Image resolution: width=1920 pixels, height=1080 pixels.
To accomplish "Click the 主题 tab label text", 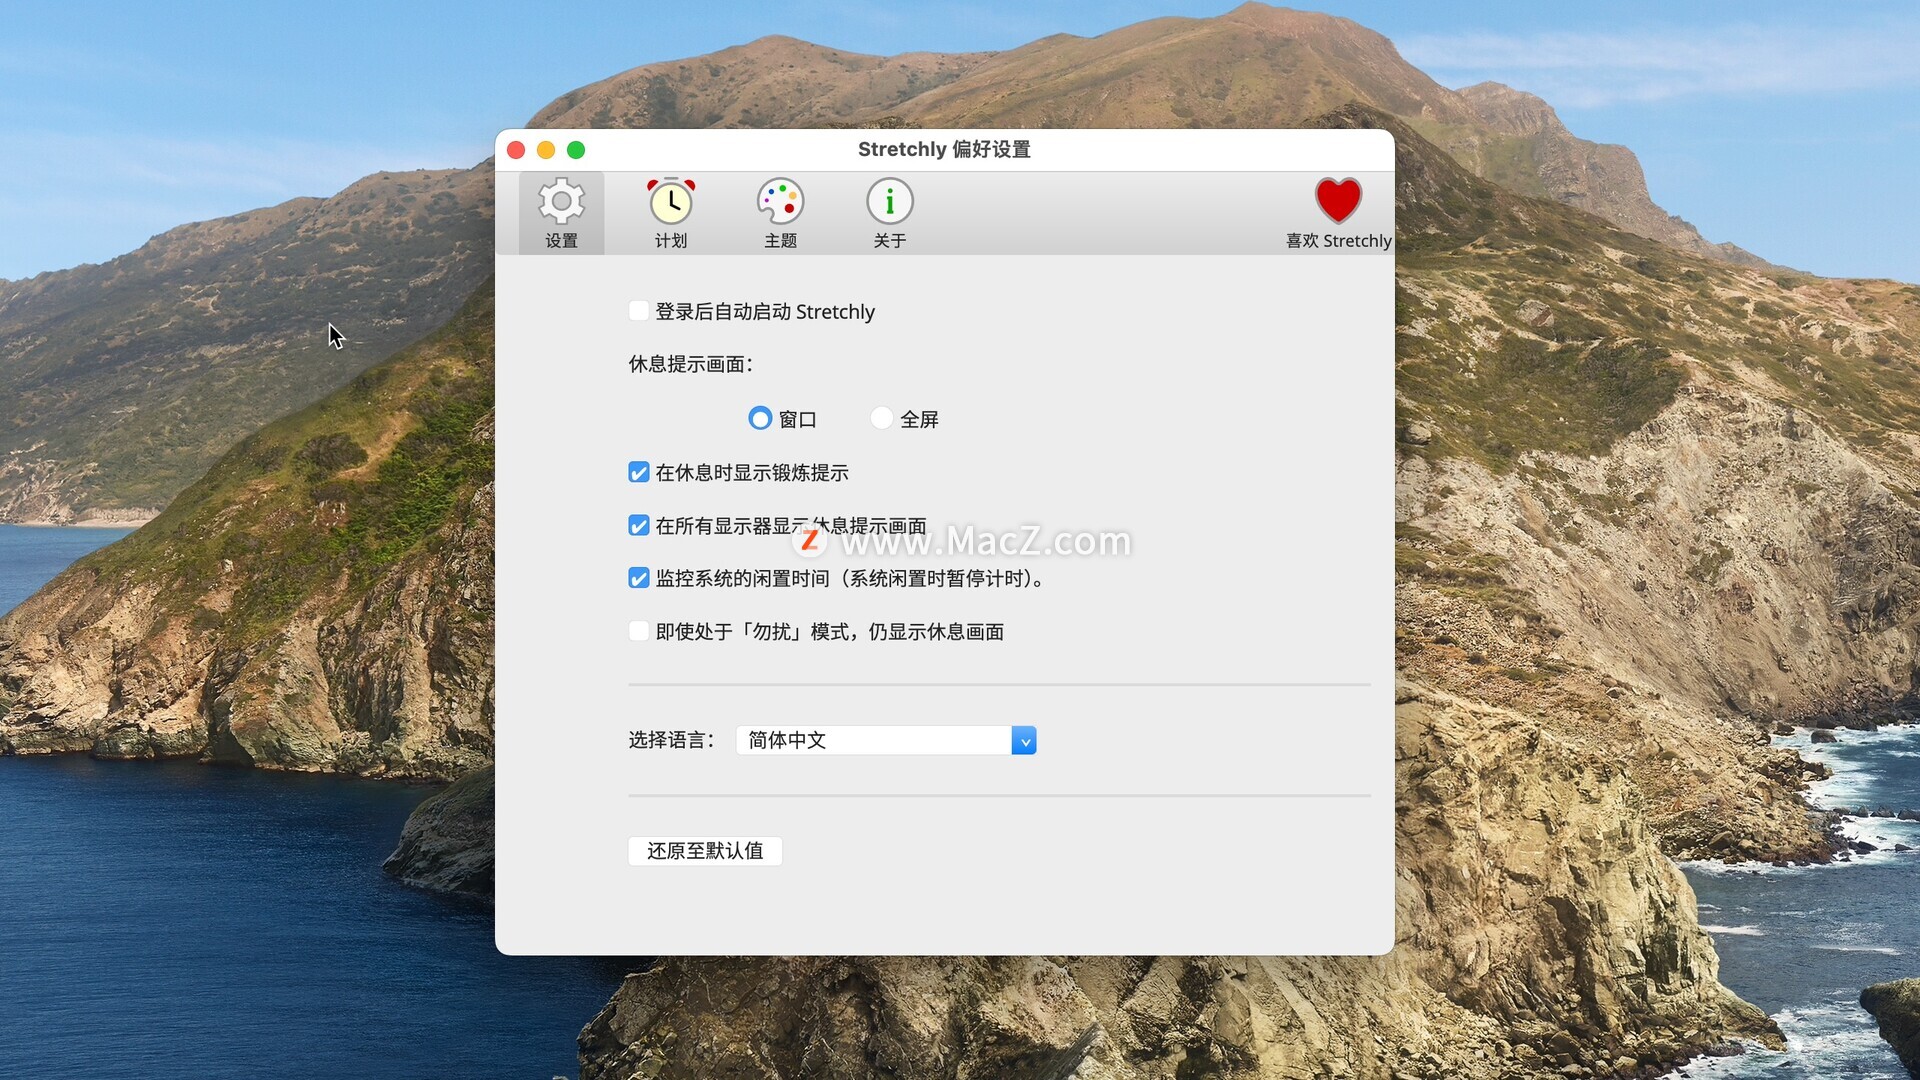I will [780, 241].
